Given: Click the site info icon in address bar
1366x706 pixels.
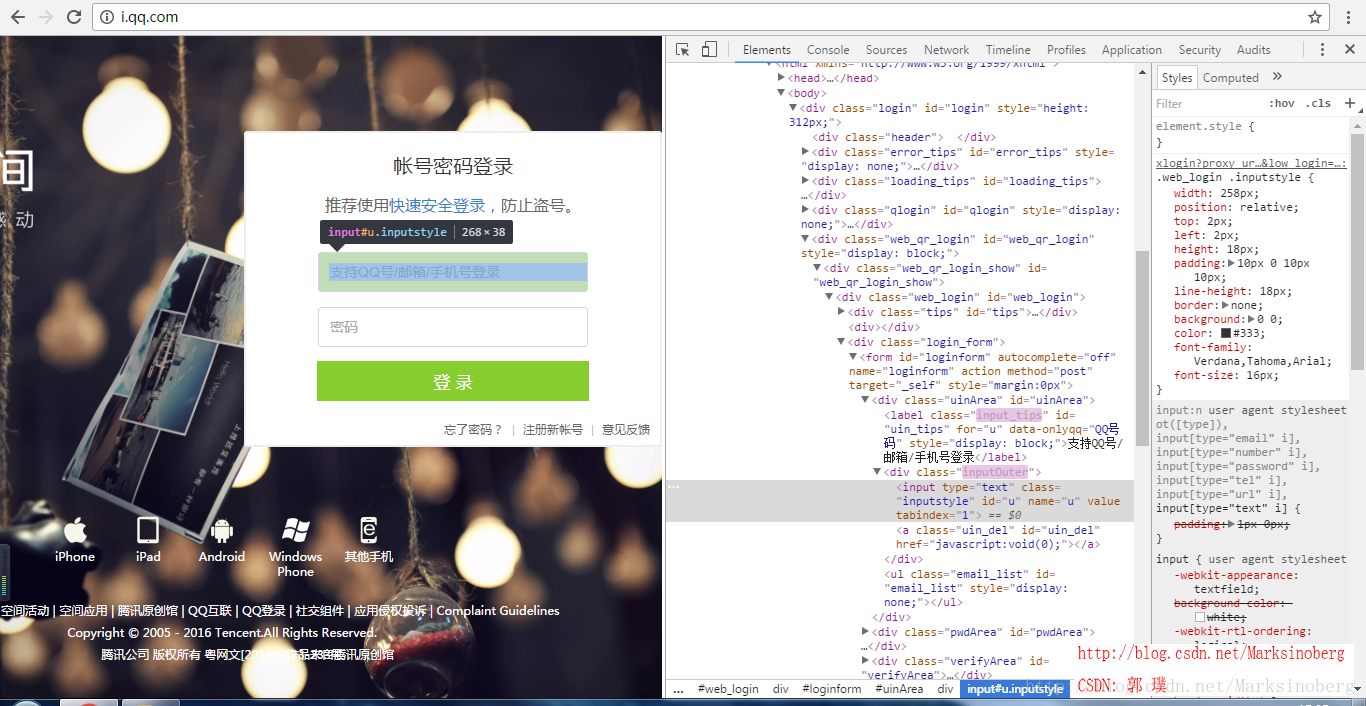Looking at the screenshot, I should pos(109,17).
